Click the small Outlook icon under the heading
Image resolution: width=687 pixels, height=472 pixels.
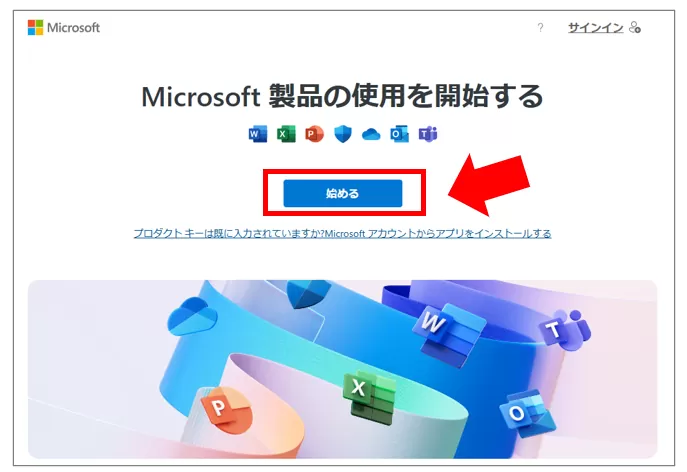(400, 134)
